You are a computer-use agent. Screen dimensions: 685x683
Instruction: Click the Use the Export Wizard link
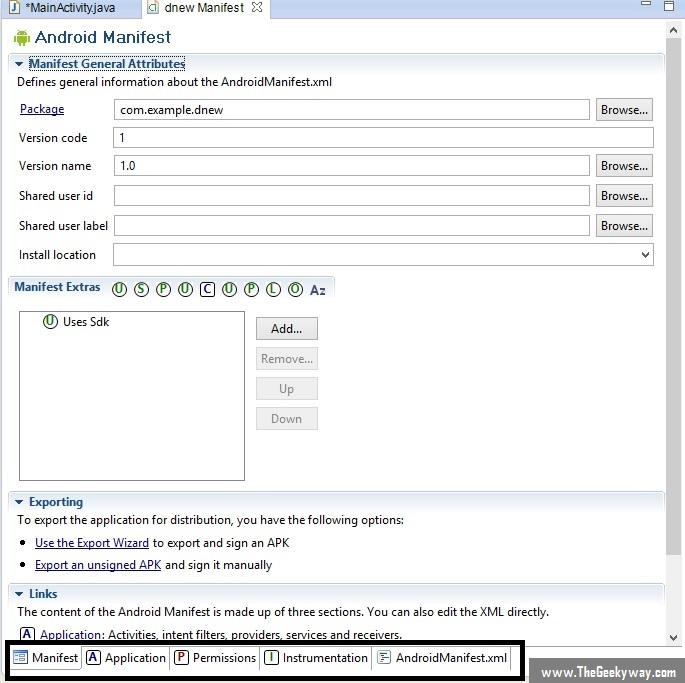click(92, 543)
